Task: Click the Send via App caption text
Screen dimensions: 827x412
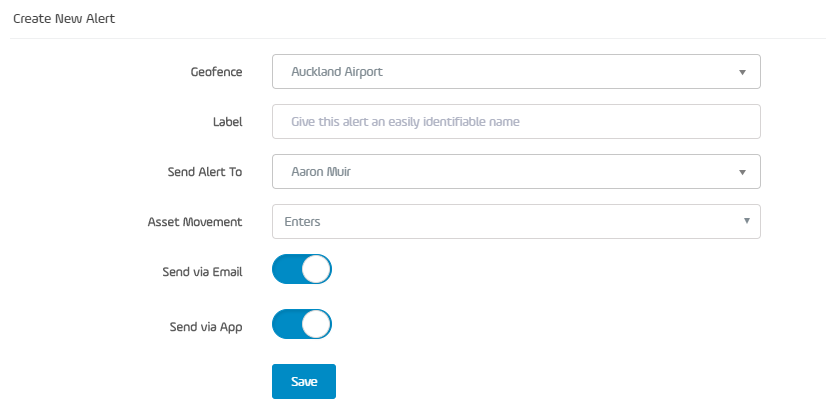Action: tap(206, 327)
